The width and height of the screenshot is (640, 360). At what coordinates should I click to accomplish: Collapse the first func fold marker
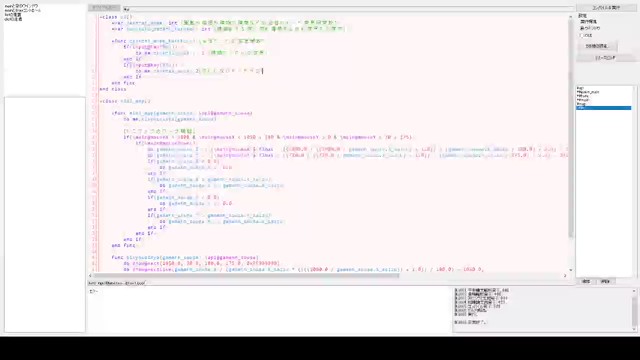tap(113, 41)
